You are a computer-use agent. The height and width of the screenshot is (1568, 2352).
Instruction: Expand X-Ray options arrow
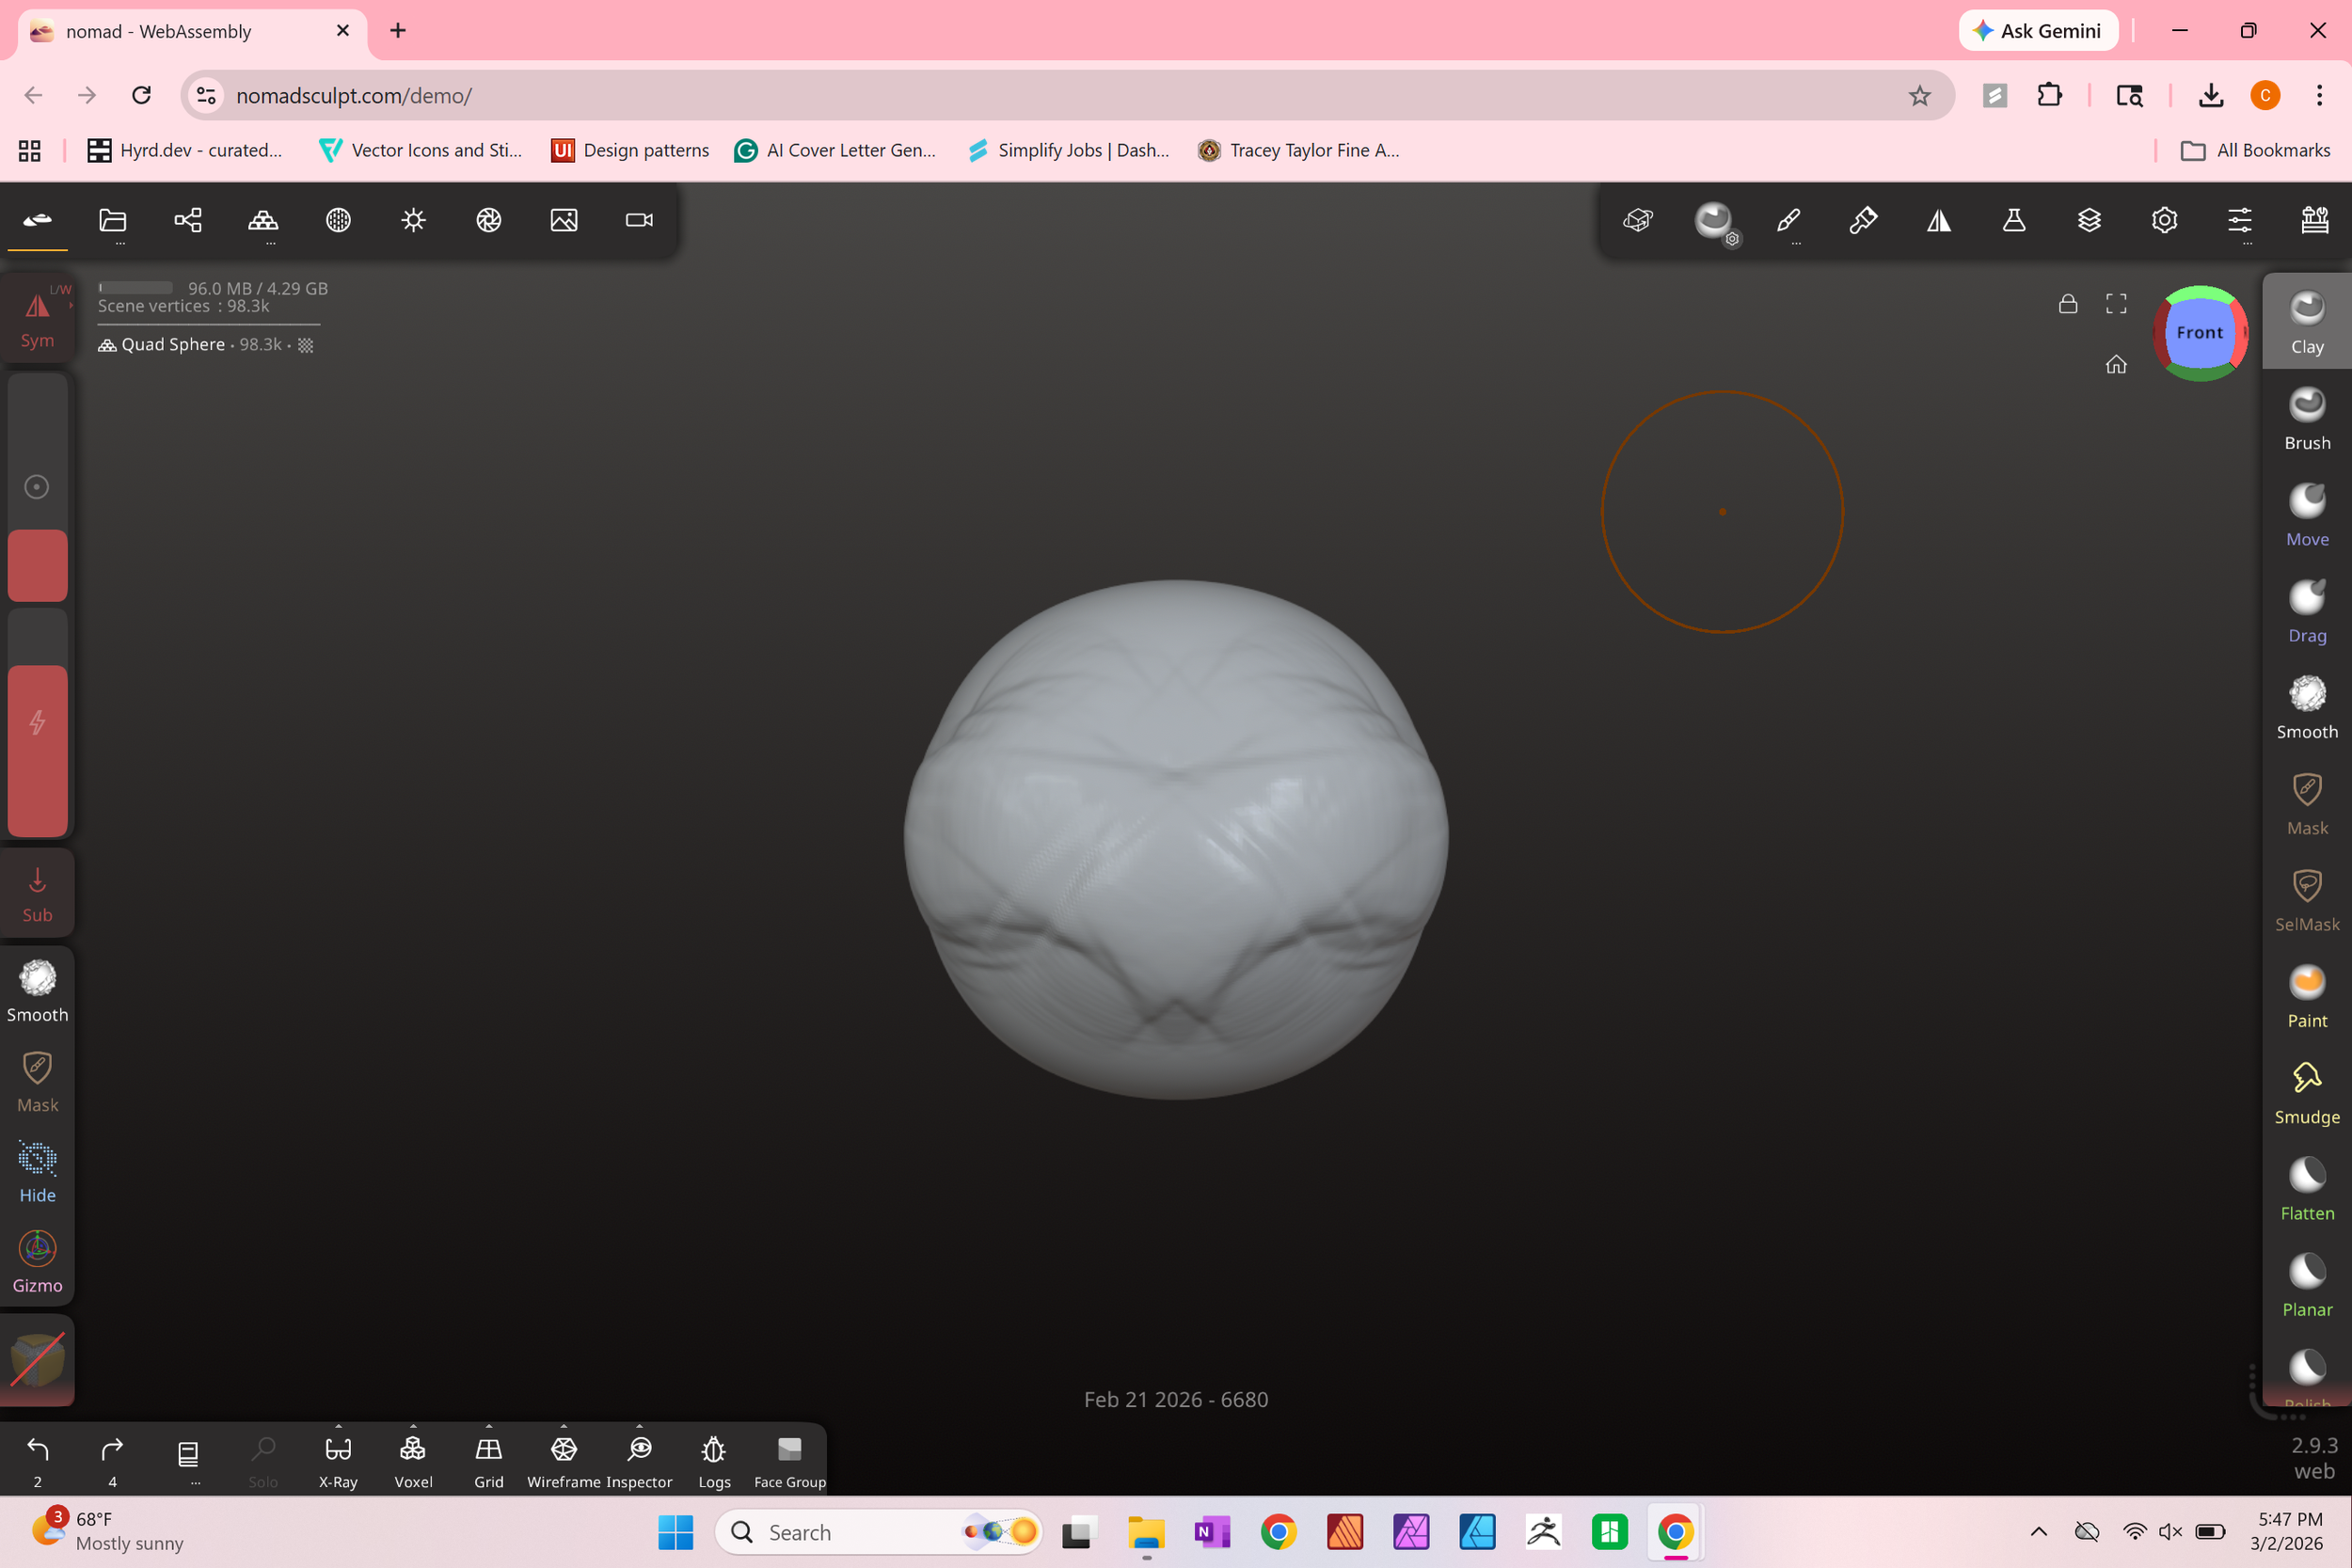[x=338, y=1427]
